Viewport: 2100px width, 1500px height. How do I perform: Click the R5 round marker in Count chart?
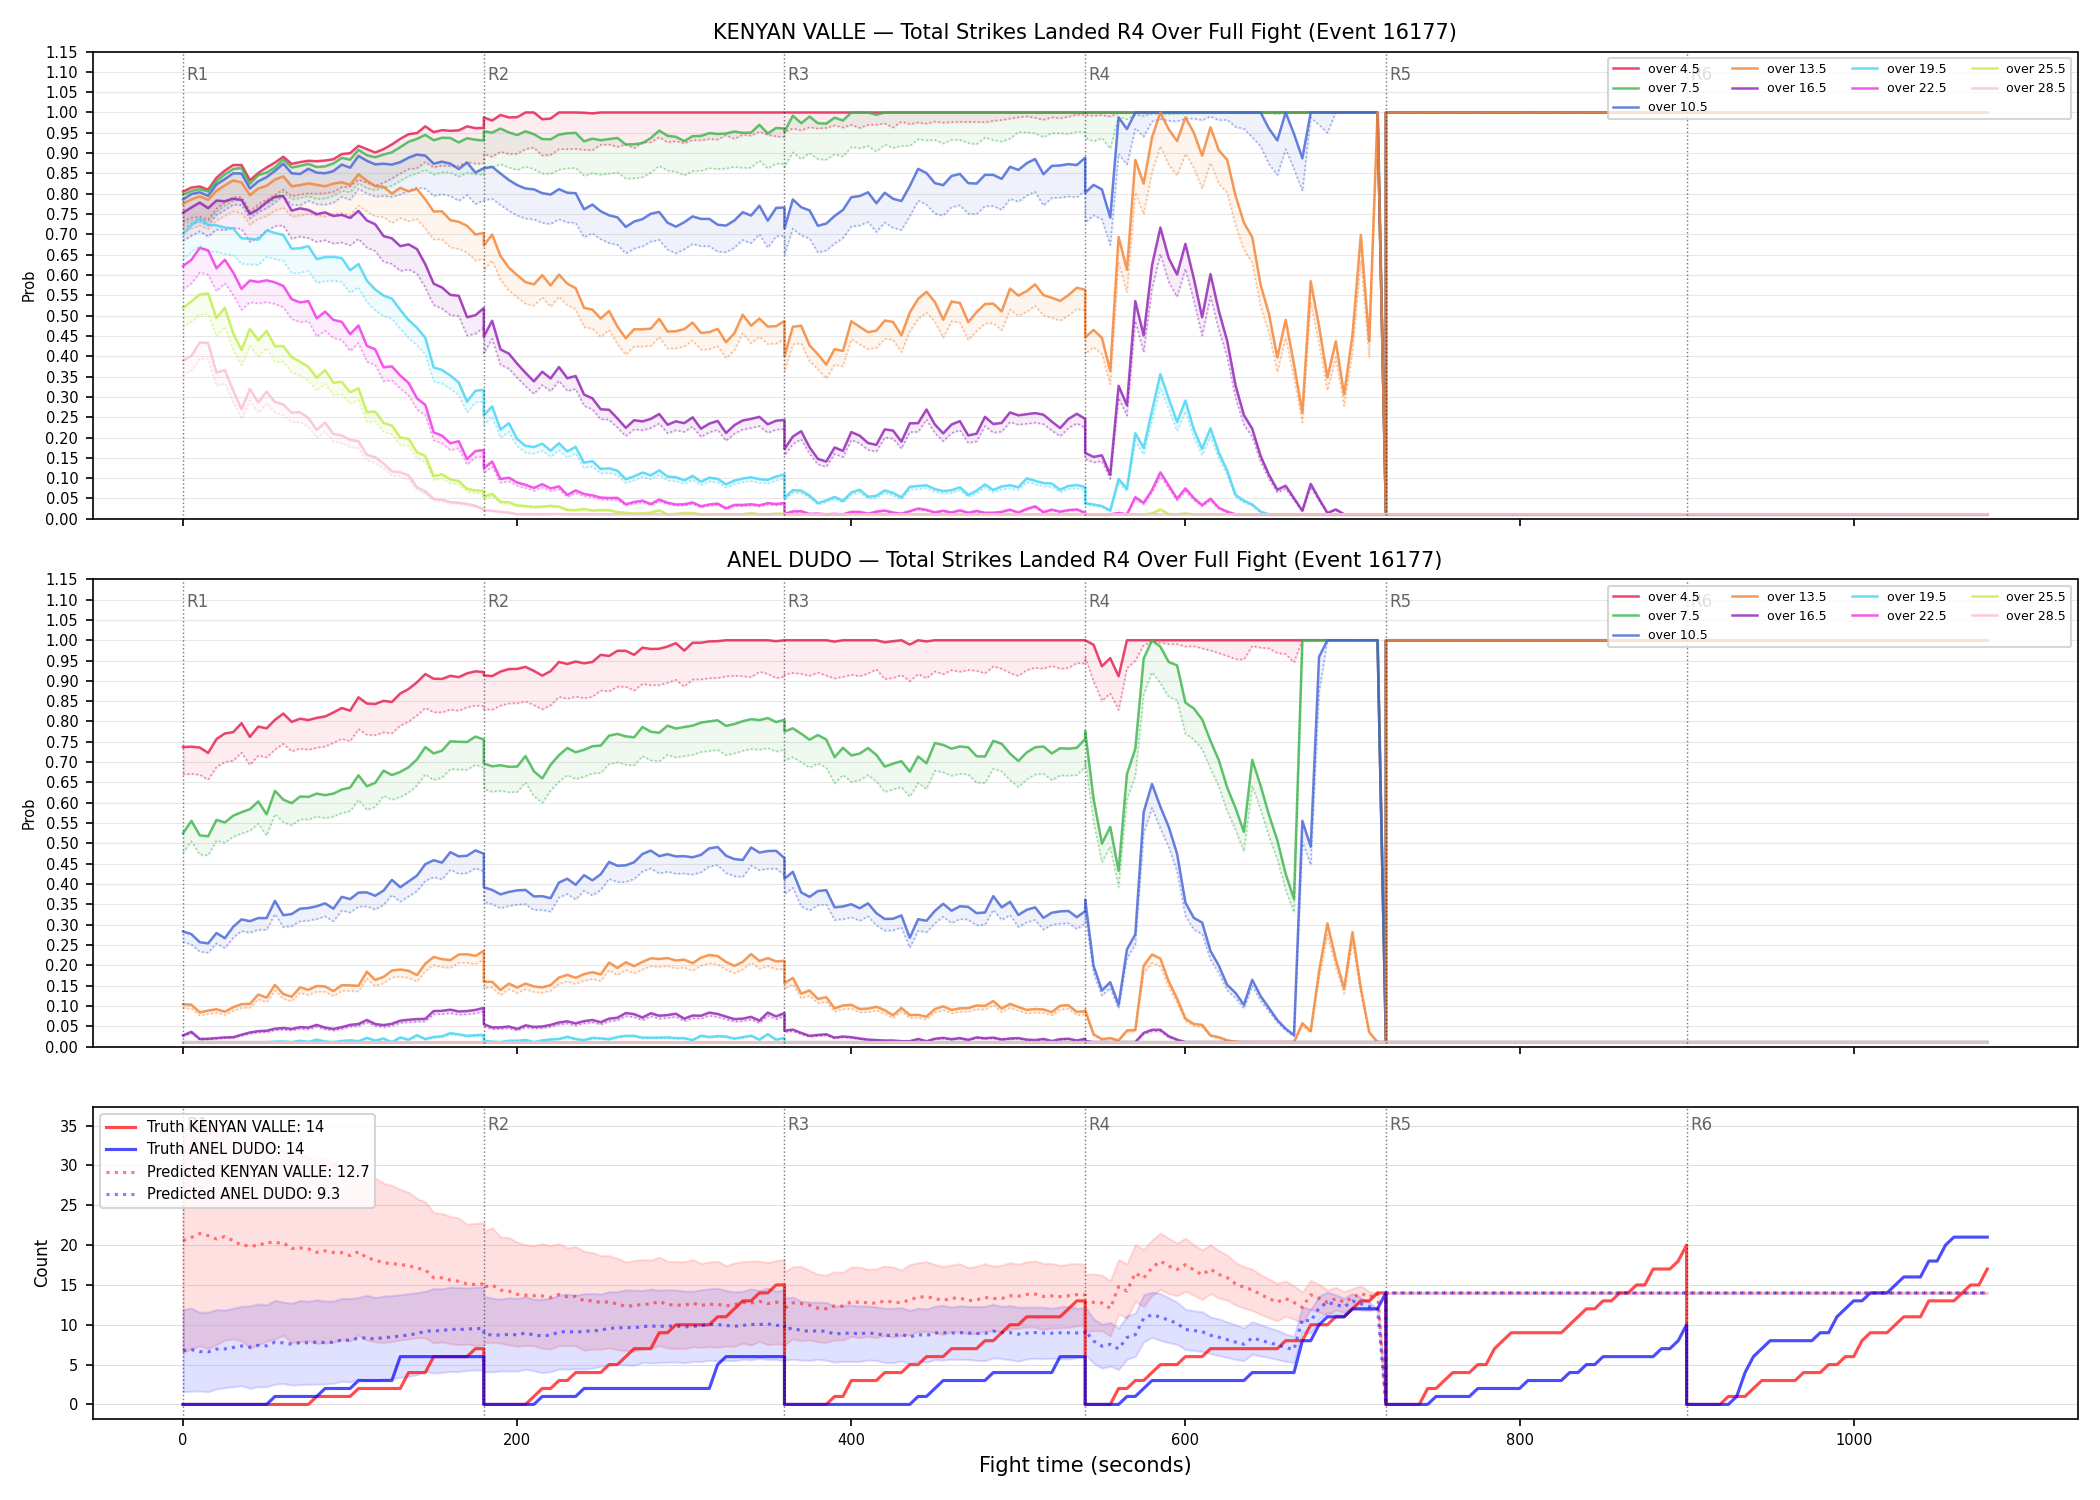[1400, 1124]
